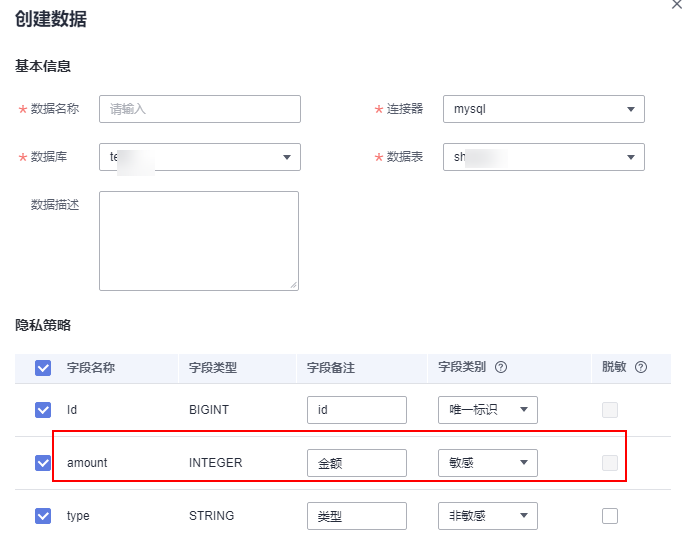Open the 连接器 mysql dropdown
The height and width of the screenshot is (540, 682).
click(543, 109)
